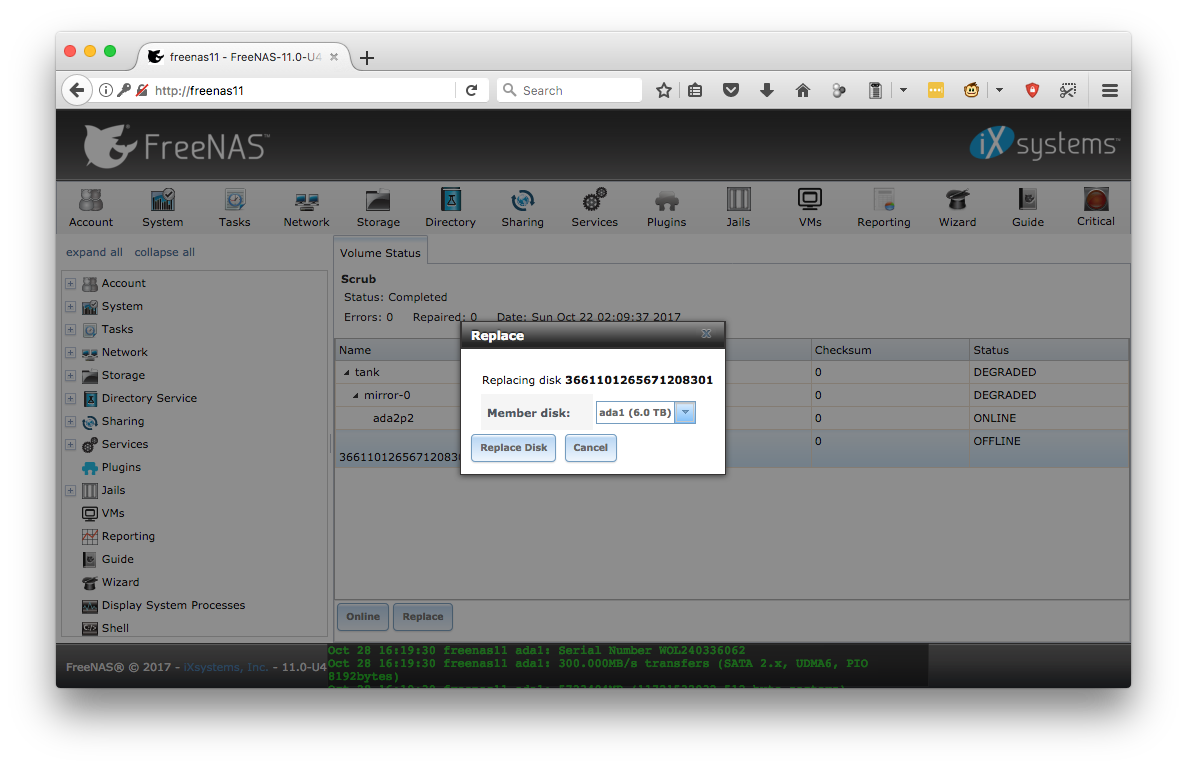
Task: Open VMs in the sidebar tree
Action: 113,513
